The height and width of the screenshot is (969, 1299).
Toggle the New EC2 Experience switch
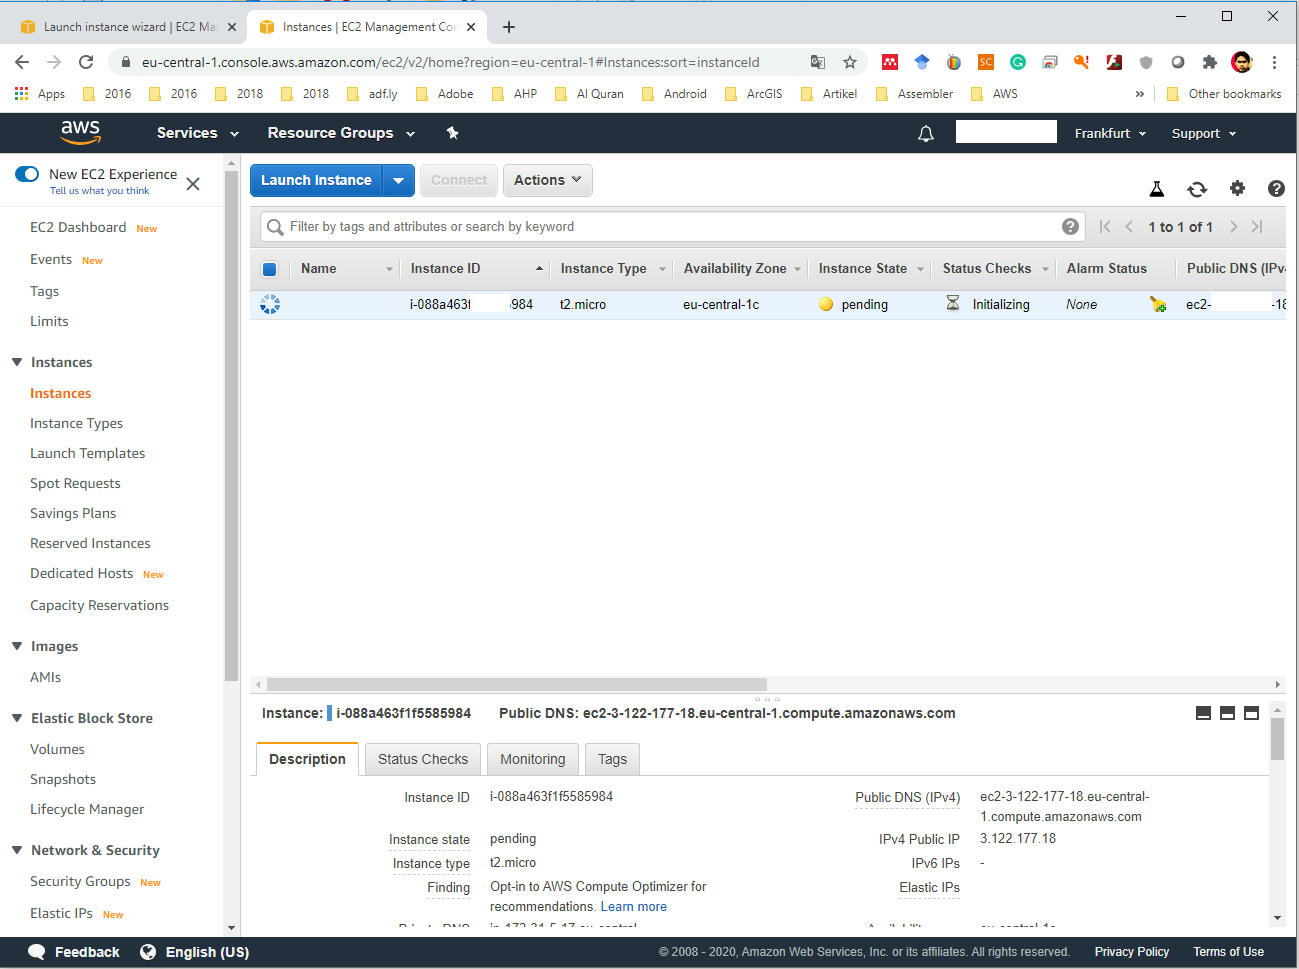tap(27, 174)
